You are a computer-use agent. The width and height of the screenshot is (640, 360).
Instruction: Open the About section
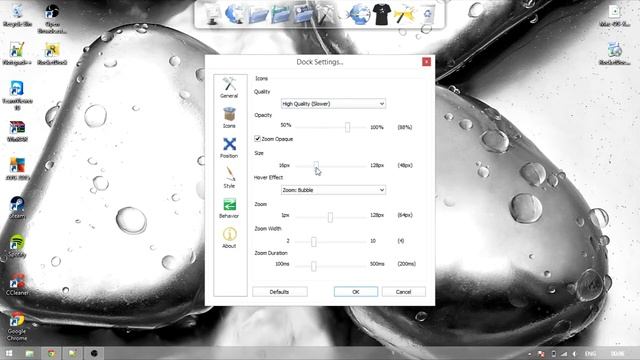point(229,238)
